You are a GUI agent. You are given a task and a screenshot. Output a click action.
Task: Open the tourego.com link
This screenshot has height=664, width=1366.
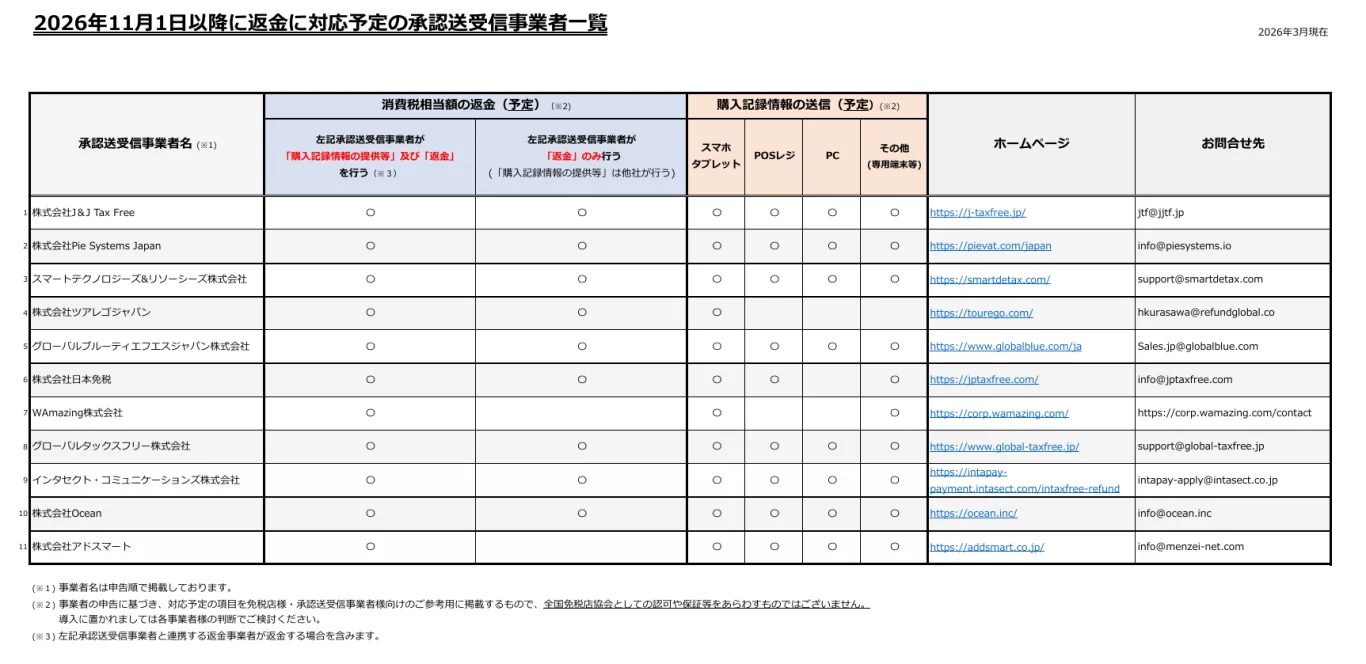click(x=981, y=313)
